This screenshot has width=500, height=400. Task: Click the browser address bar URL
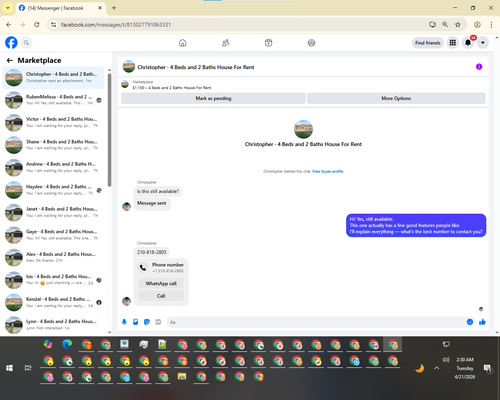[116, 25]
